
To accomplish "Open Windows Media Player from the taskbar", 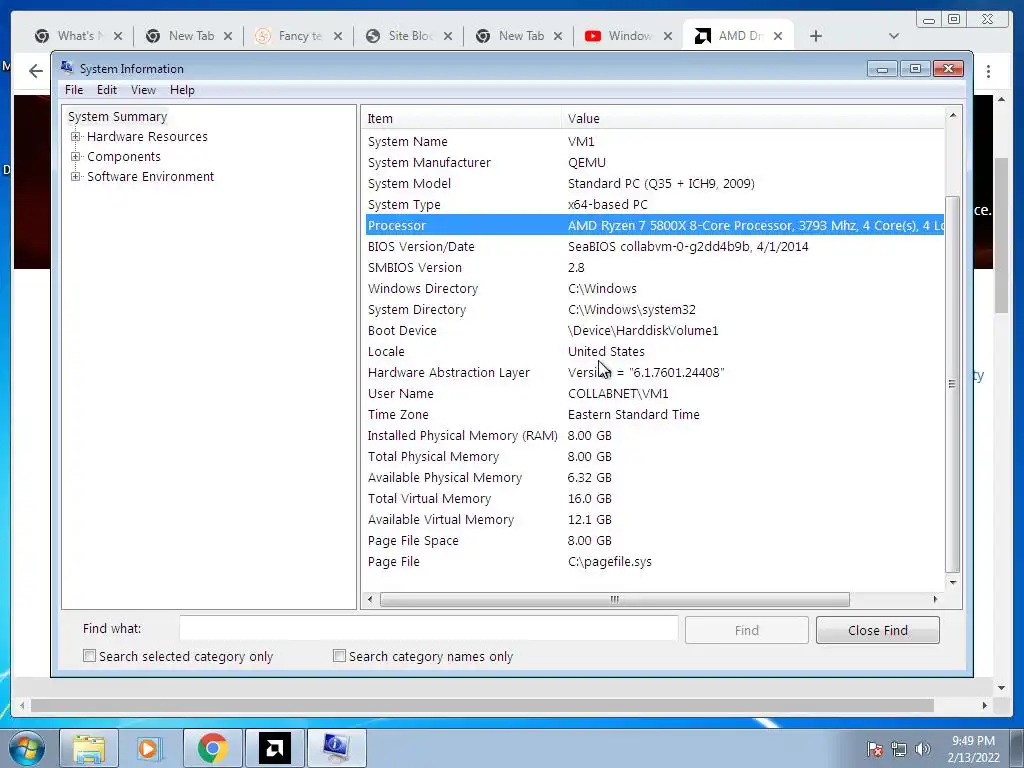I will (x=148, y=748).
